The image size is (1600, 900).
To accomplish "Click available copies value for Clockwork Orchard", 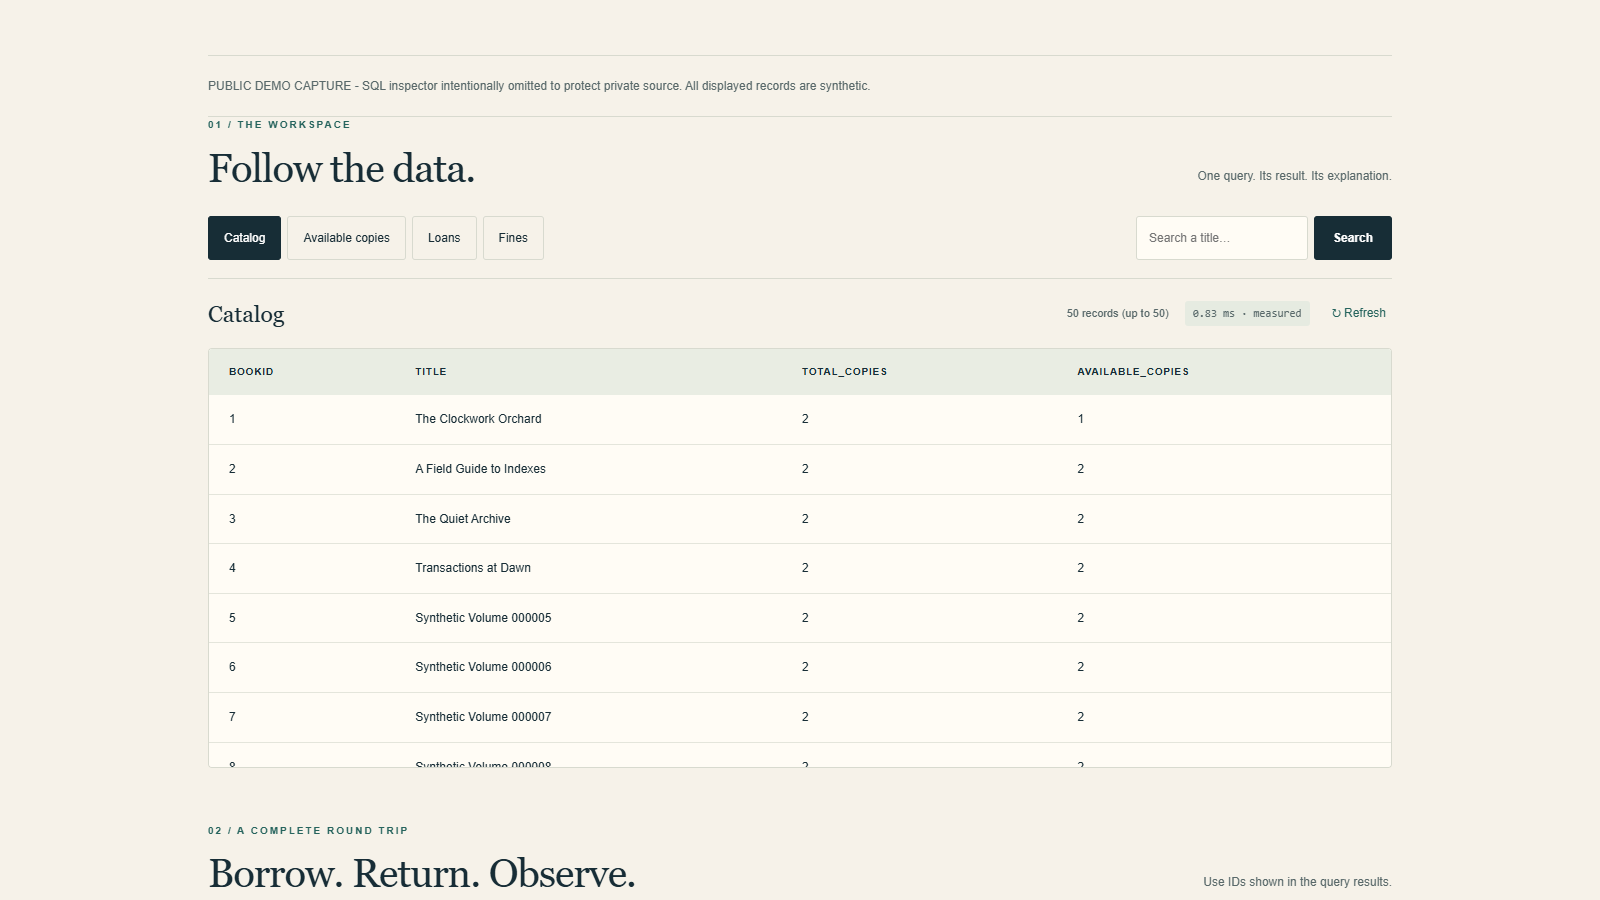I will click(x=1080, y=419).
